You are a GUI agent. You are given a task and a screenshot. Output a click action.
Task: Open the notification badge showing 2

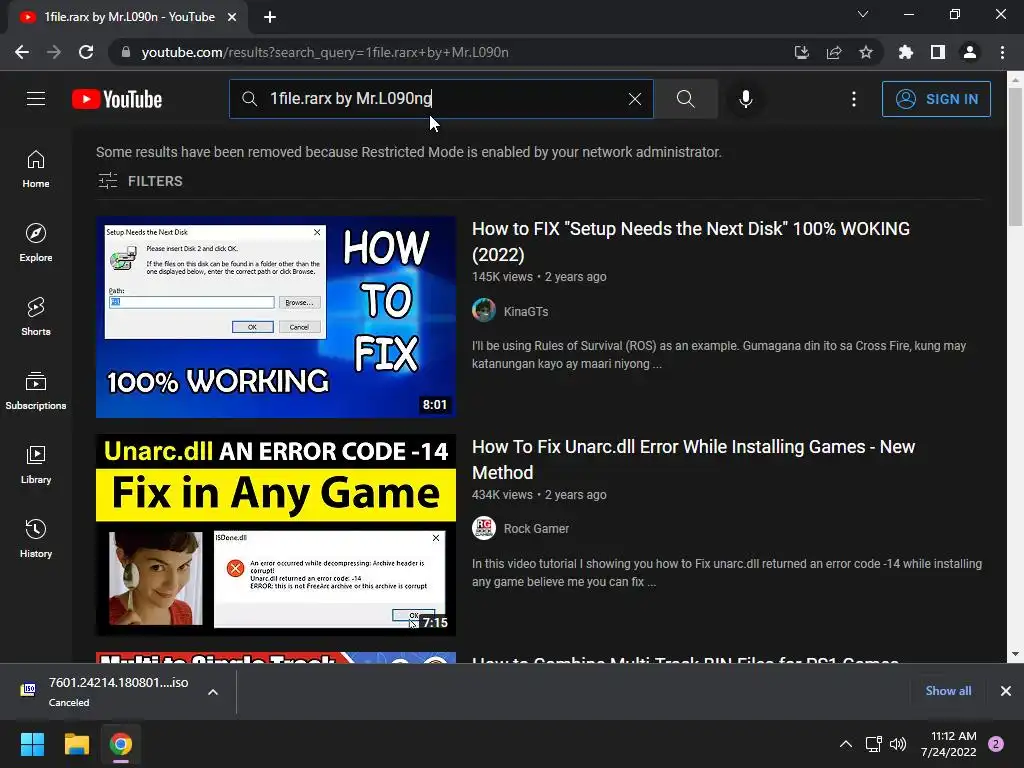pyautogui.click(x=996, y=744)
